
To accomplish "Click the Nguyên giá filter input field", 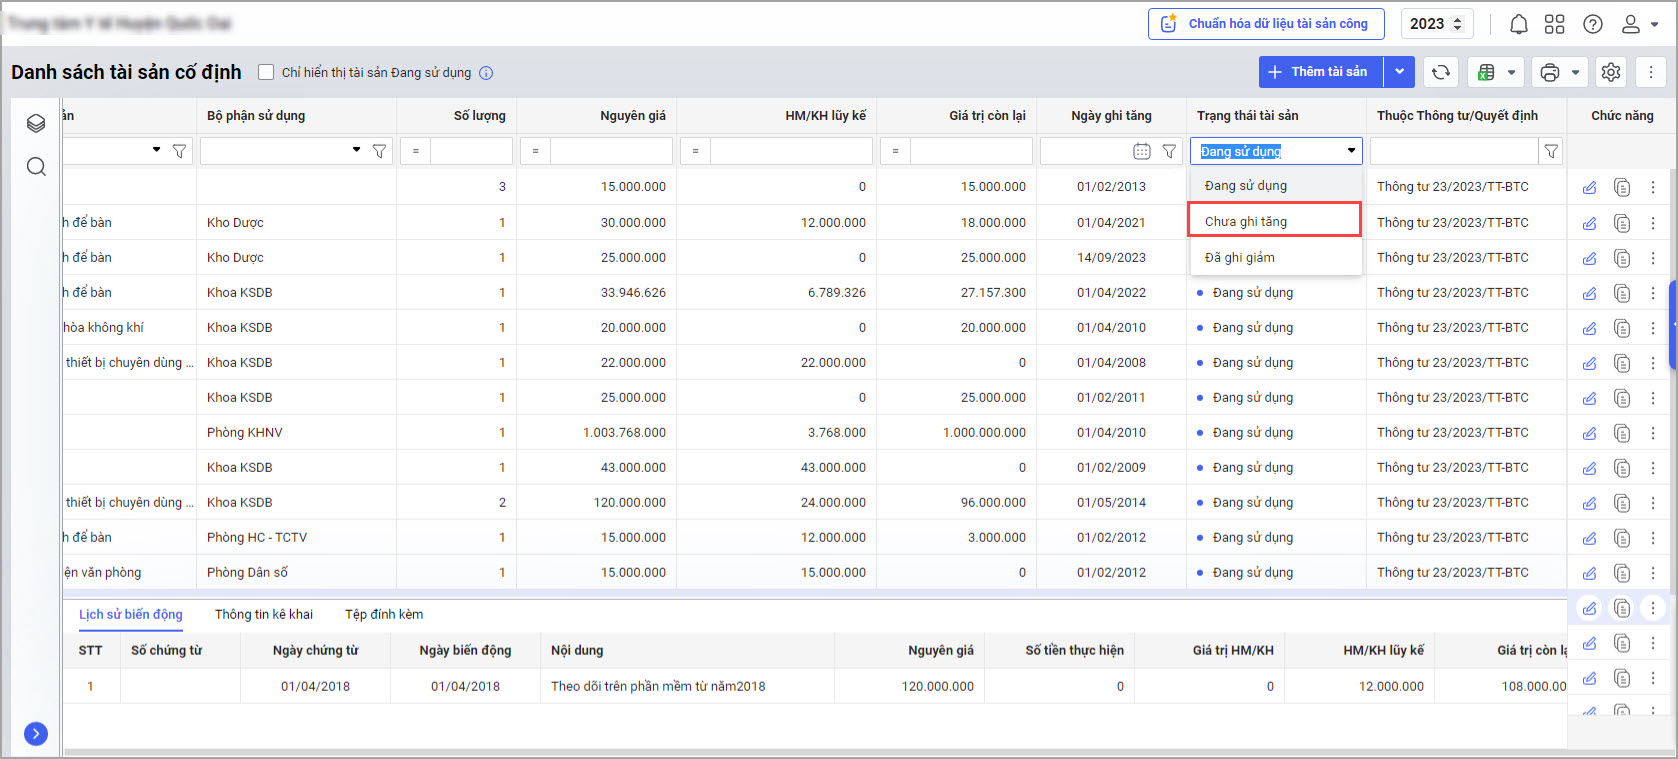I will tap(610, 151).
